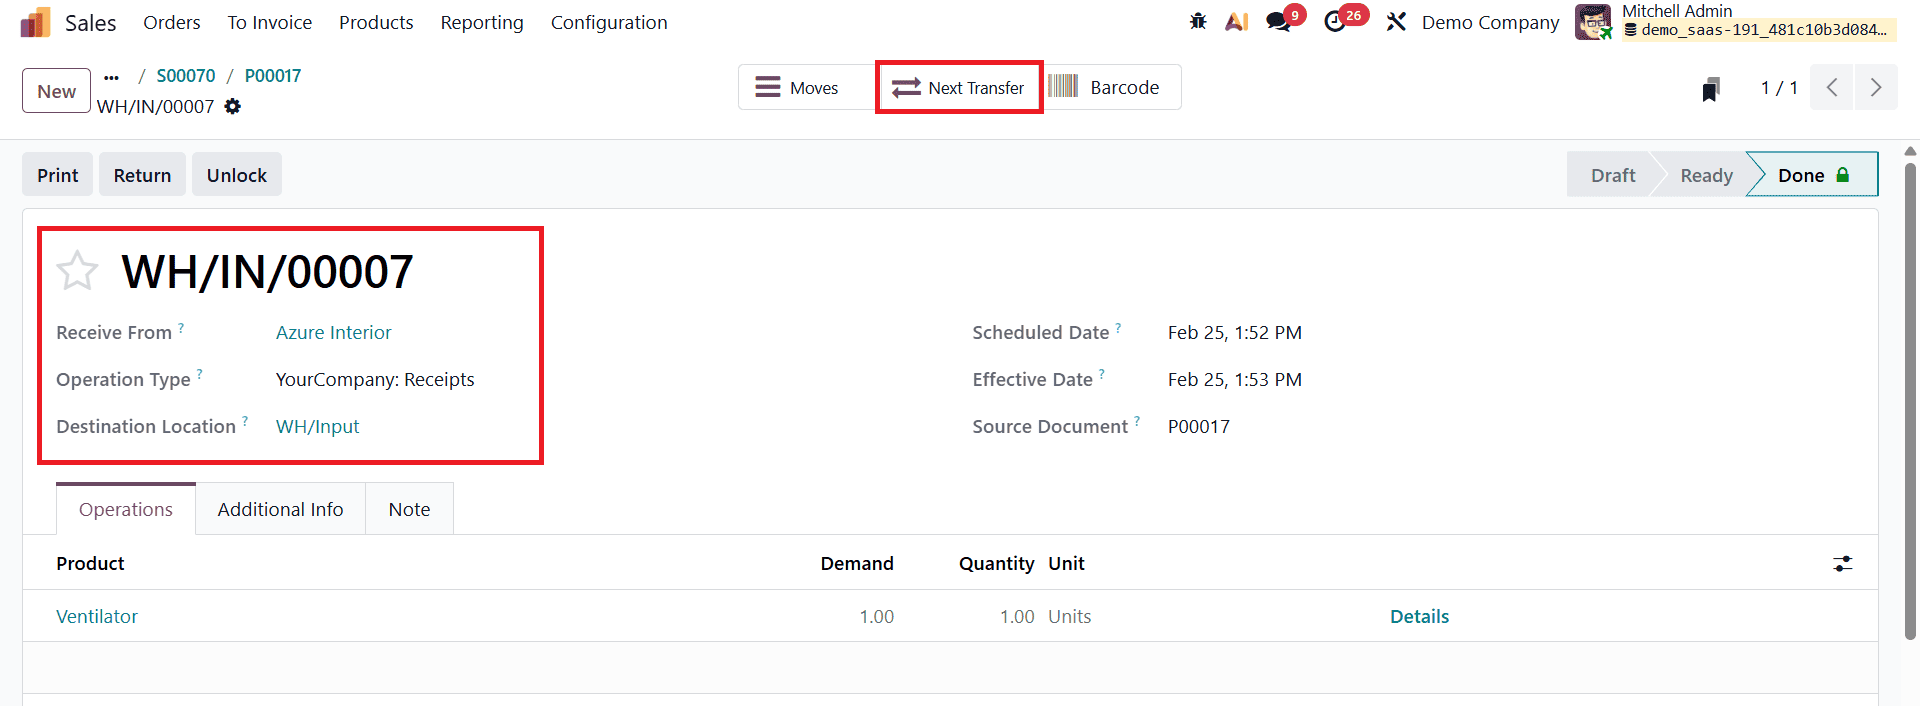
Task: Click Product column header
Action: 90,563
